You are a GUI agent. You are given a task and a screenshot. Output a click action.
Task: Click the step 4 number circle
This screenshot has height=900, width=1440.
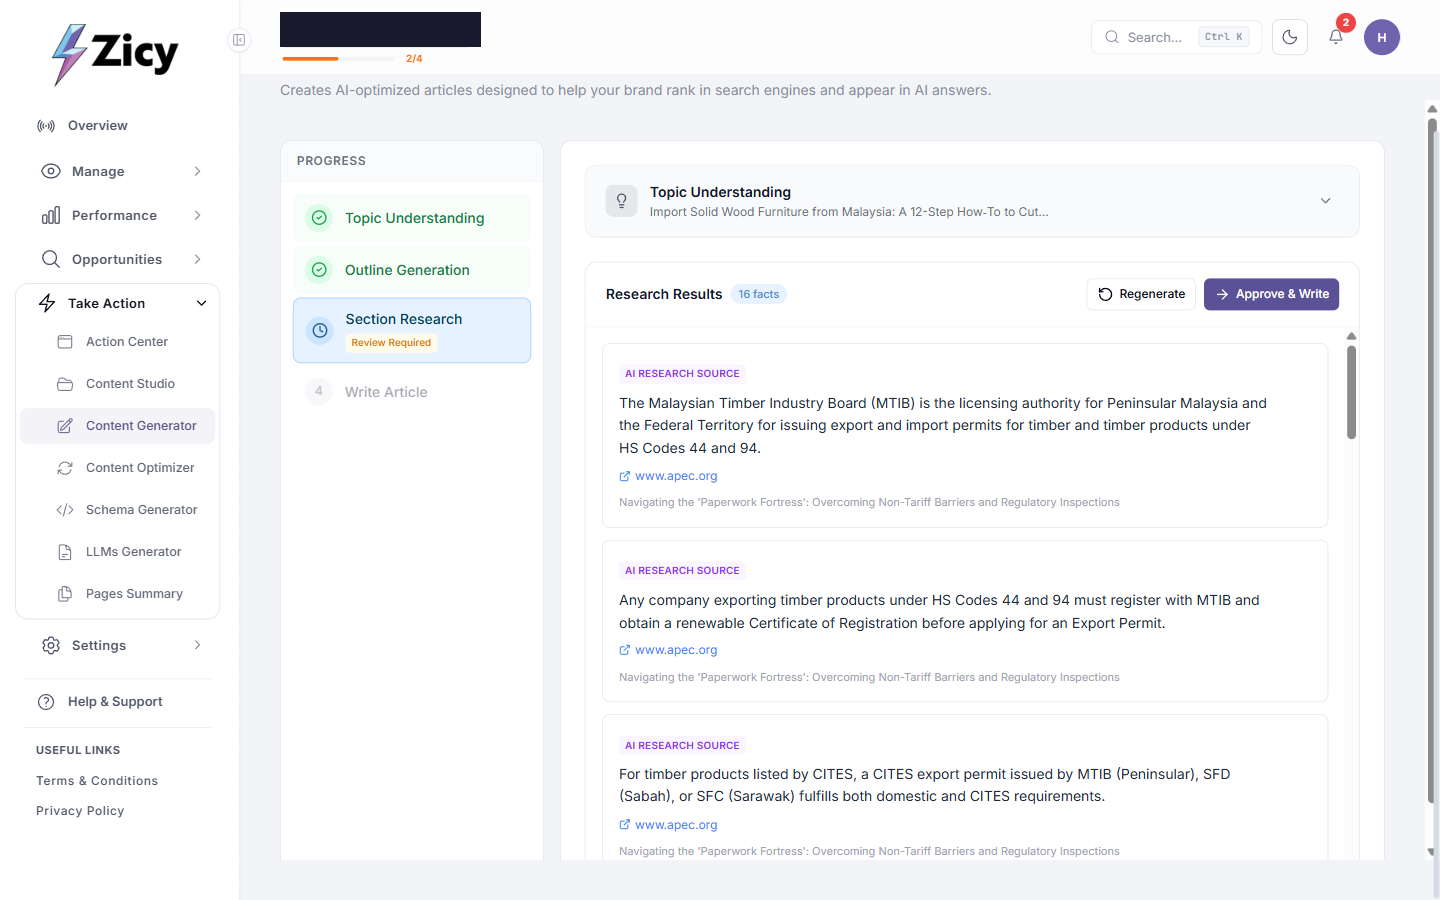319,391
